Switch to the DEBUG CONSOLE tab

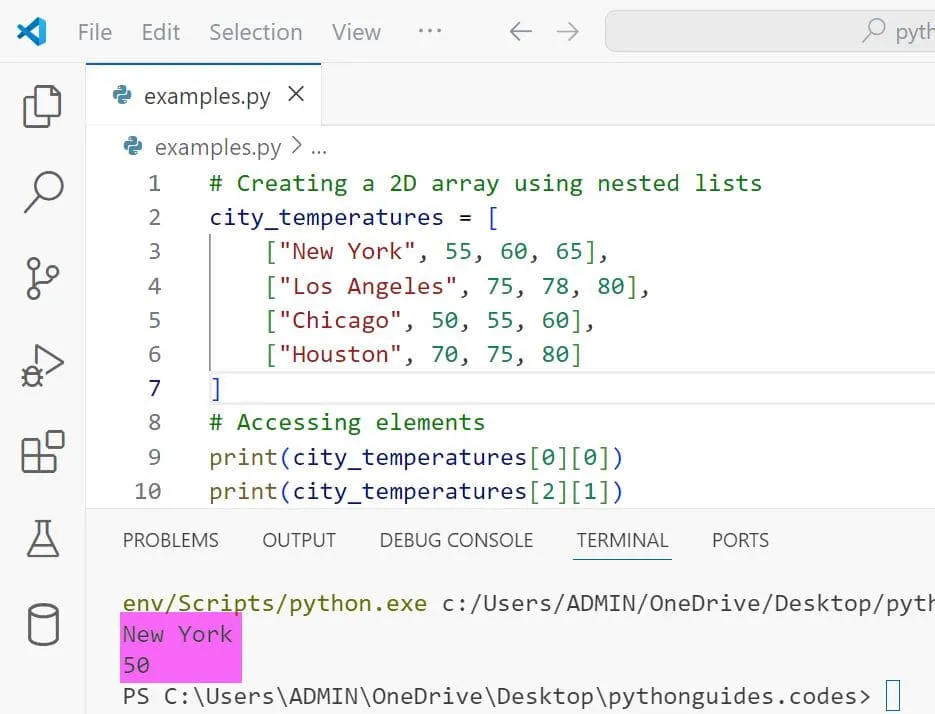(x=456, y=540)
